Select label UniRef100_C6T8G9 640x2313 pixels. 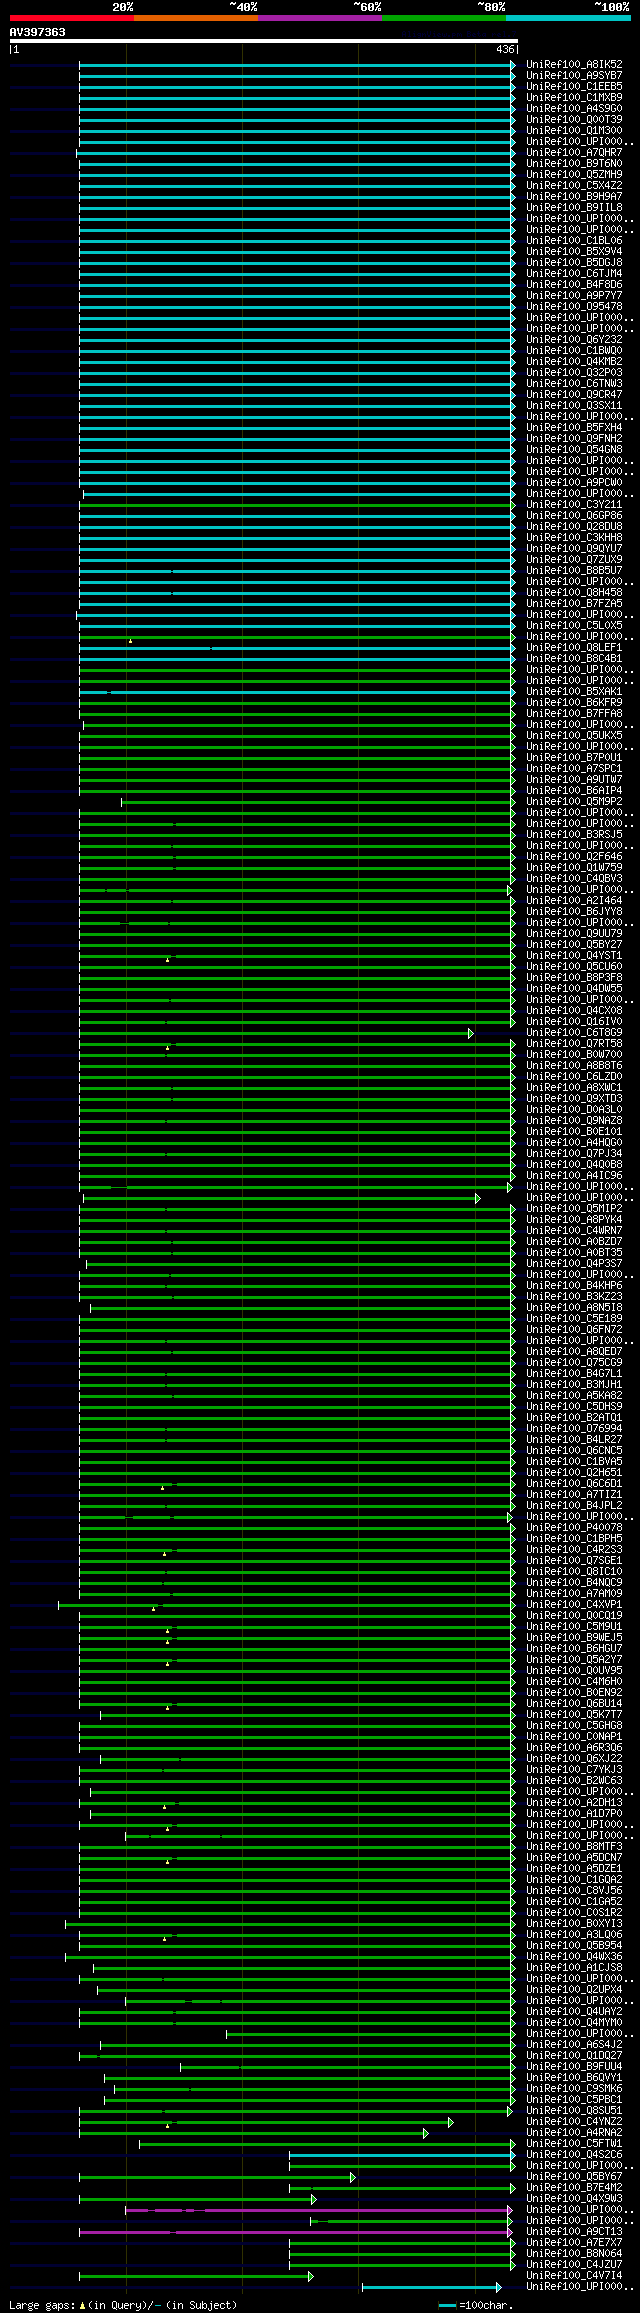pyautogui.click(x=574, y=1033)
